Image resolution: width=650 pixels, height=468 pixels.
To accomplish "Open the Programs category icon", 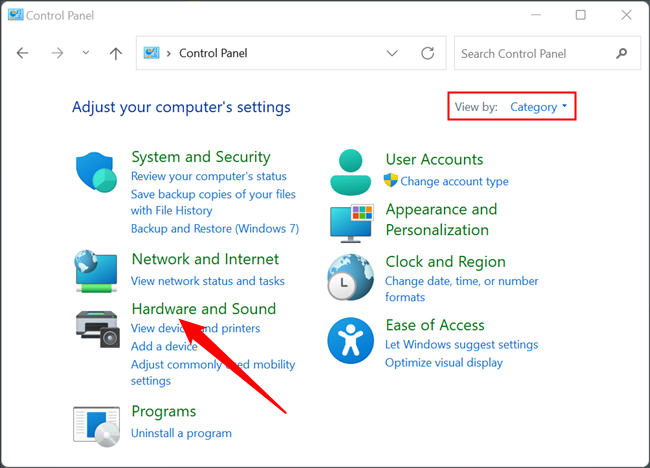I will click(x=96, y=424).
